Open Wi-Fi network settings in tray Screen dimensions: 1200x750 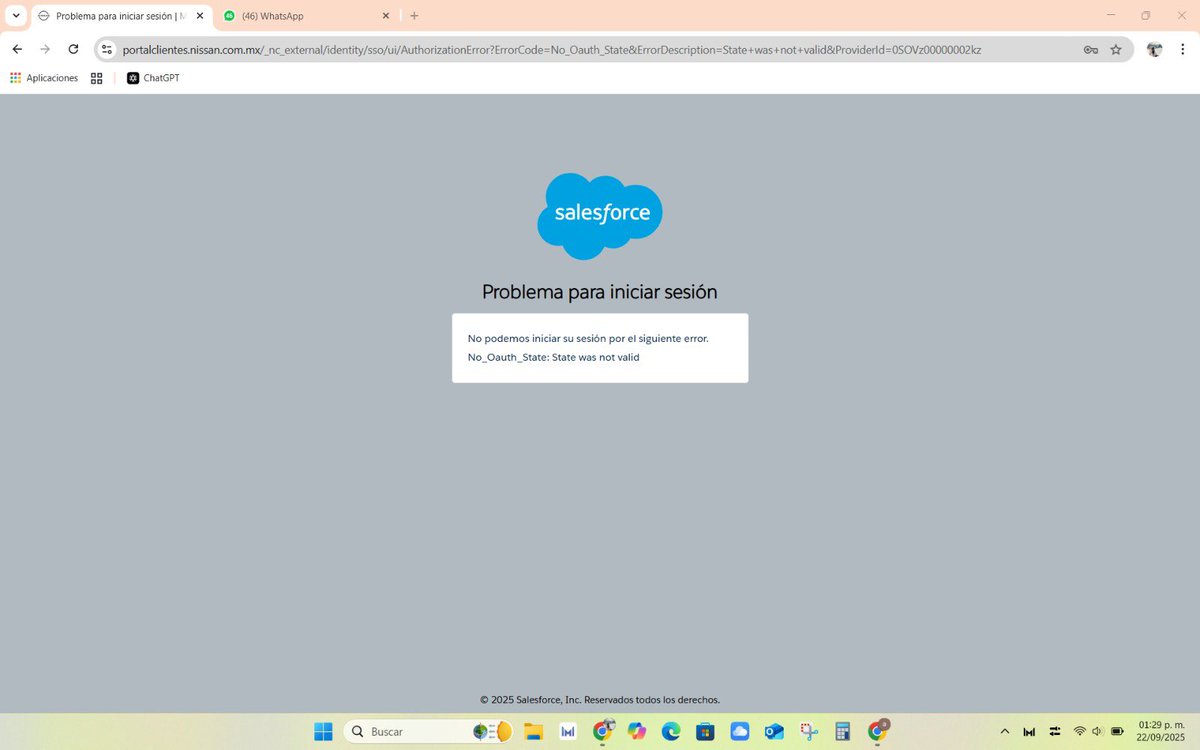click(x=1079, y=732)
